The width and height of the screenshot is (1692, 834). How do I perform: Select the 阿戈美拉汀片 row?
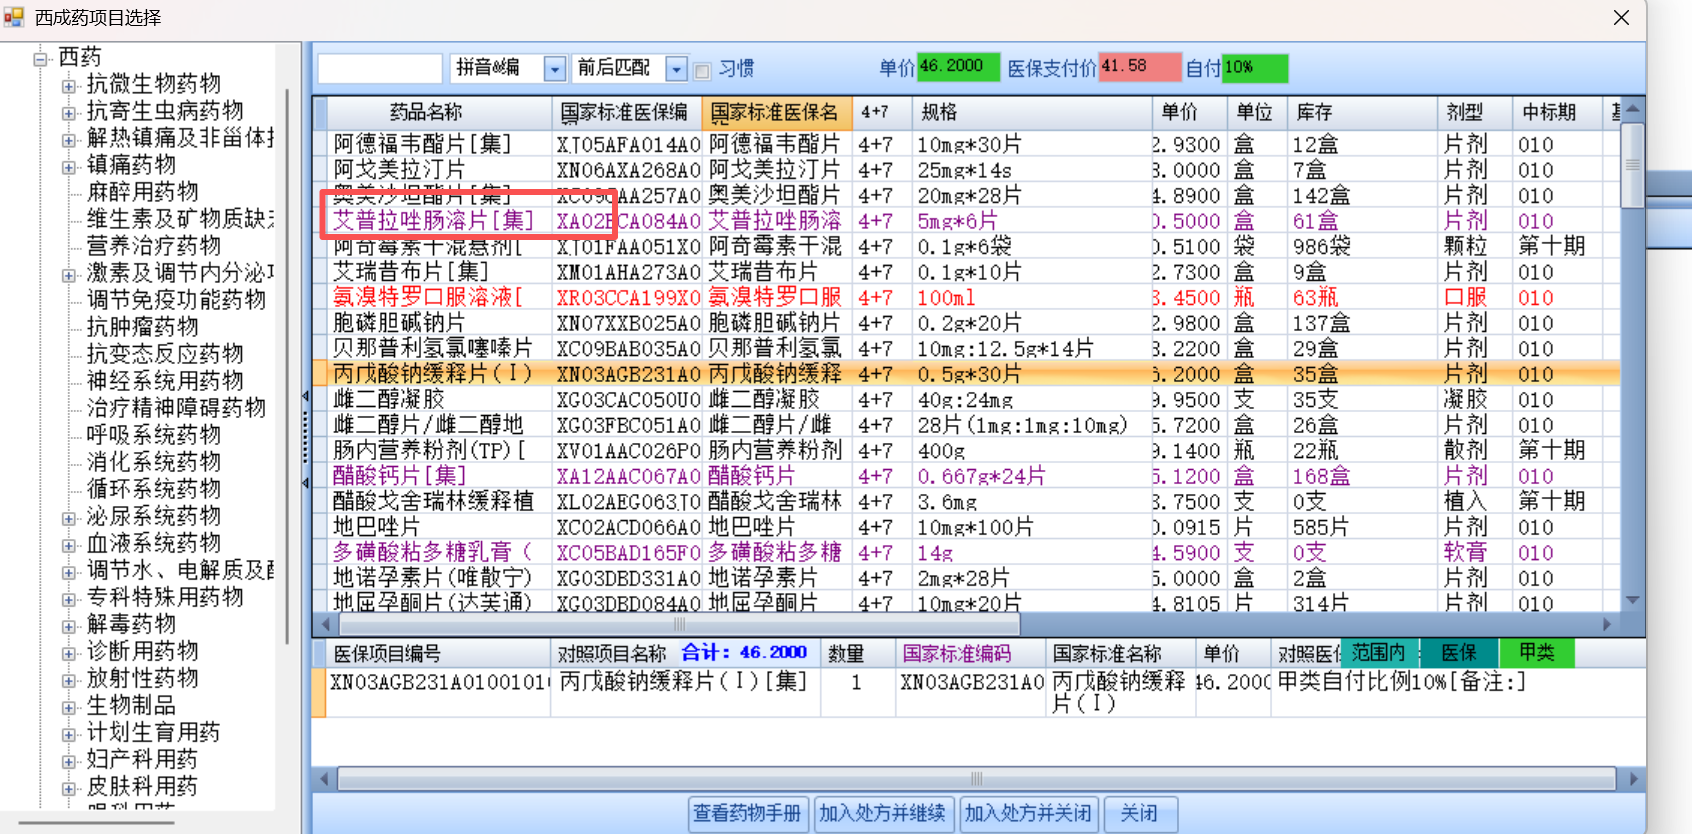click(965, 170)
